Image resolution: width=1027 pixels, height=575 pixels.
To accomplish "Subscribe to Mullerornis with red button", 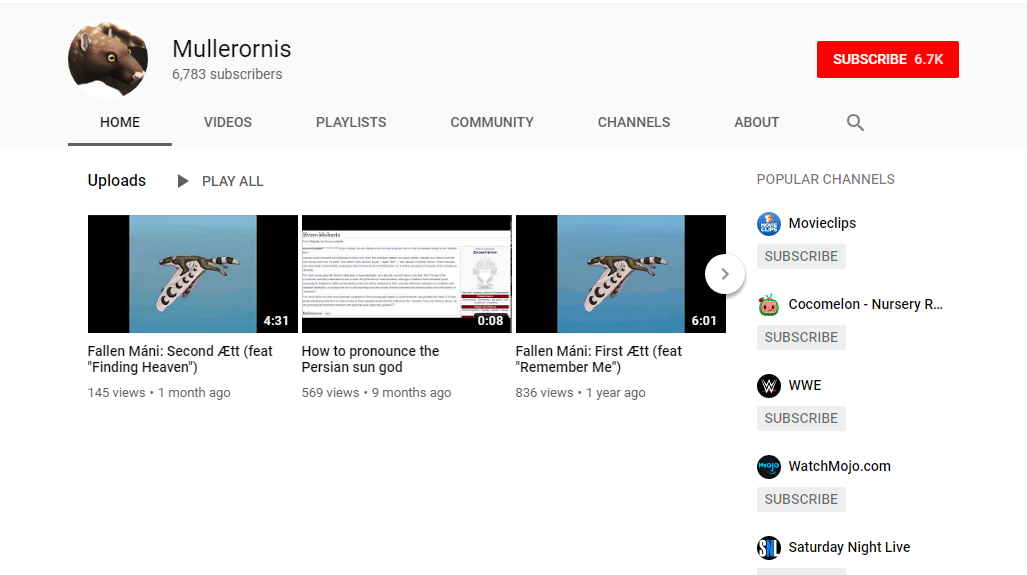I will tap(887, 60).
